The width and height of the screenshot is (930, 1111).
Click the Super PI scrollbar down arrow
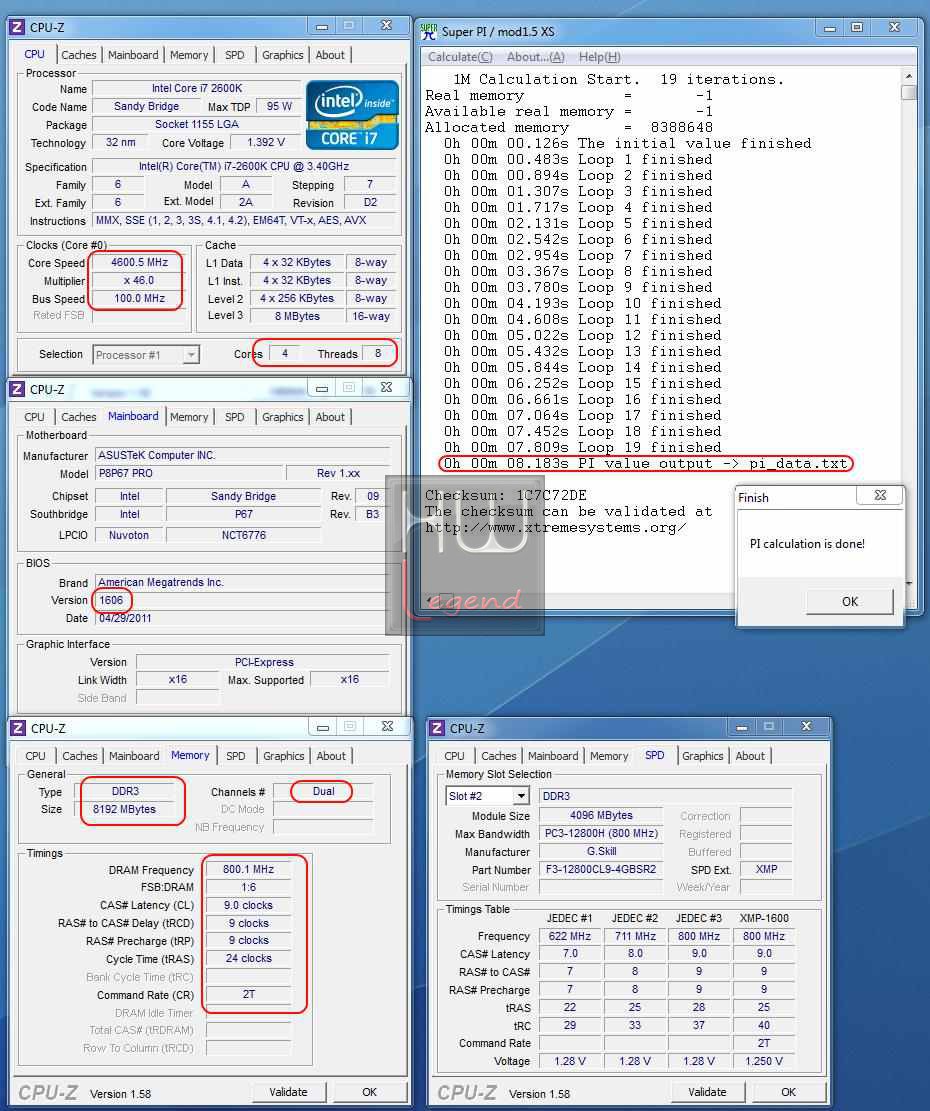tap(909, 583)
